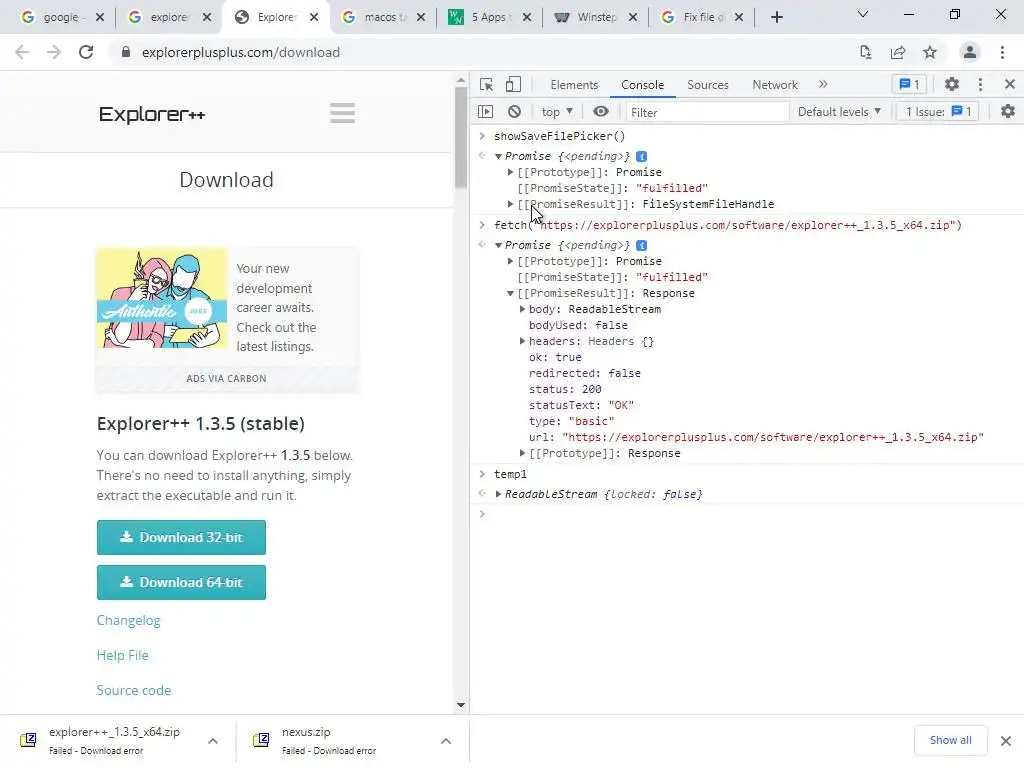Select the inspect element picker icon
Viewport: 1024px width, 768px height.
point(486,84)
